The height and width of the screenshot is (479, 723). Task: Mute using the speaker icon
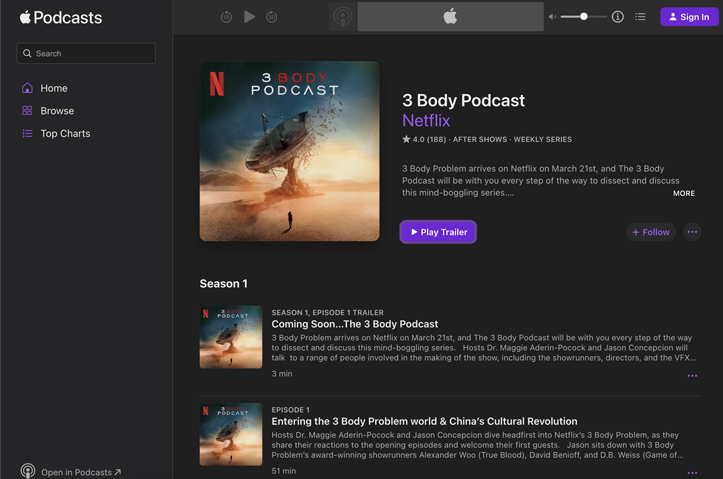click(x=552, y=17)
